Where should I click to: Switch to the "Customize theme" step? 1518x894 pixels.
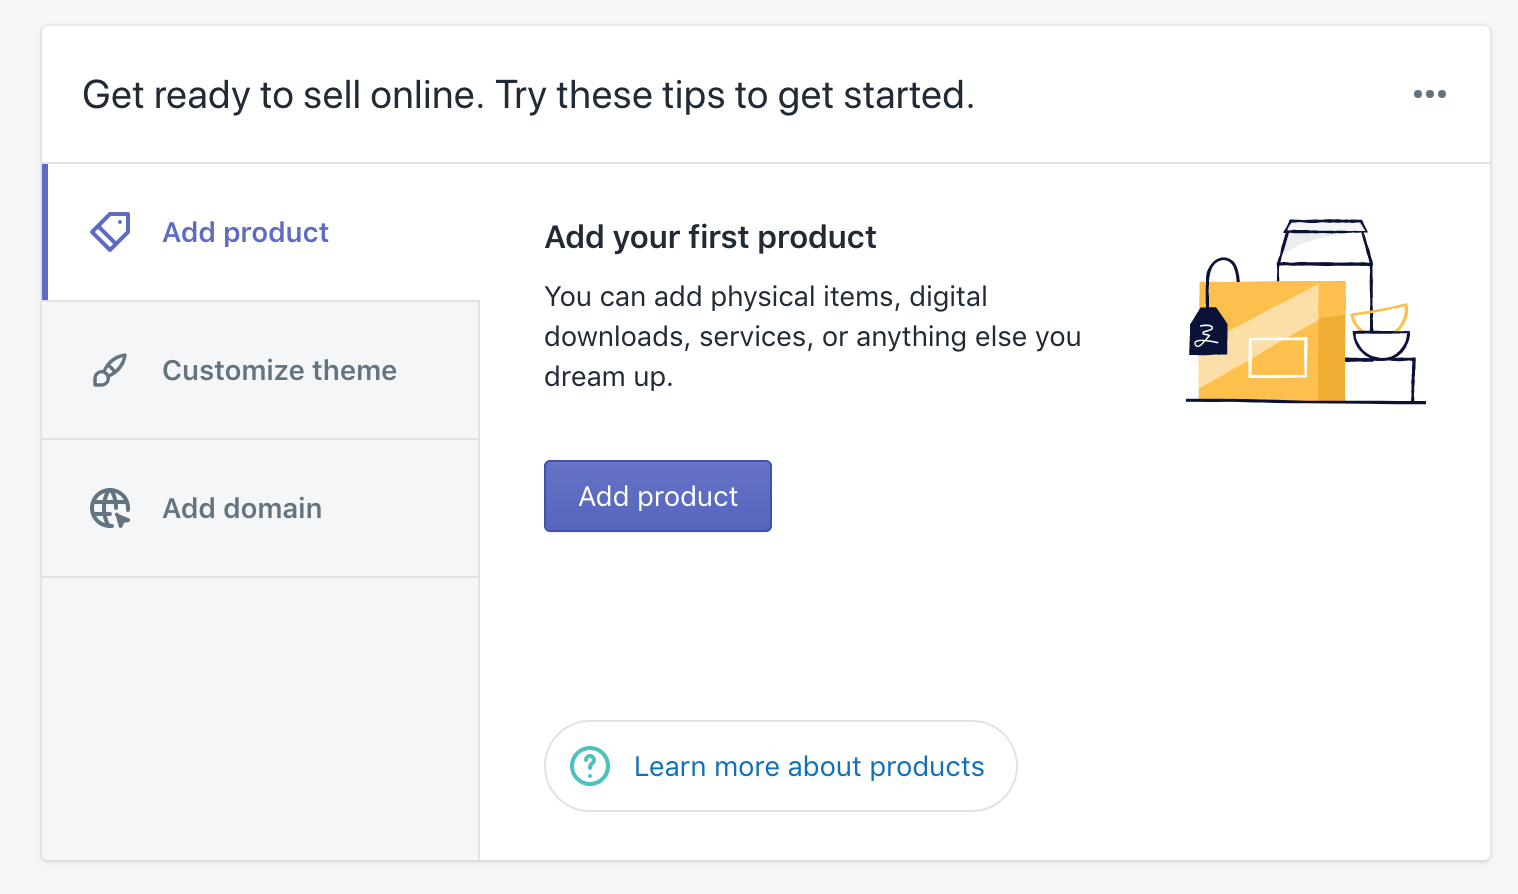pyautogui.click(x=279, y=369)
